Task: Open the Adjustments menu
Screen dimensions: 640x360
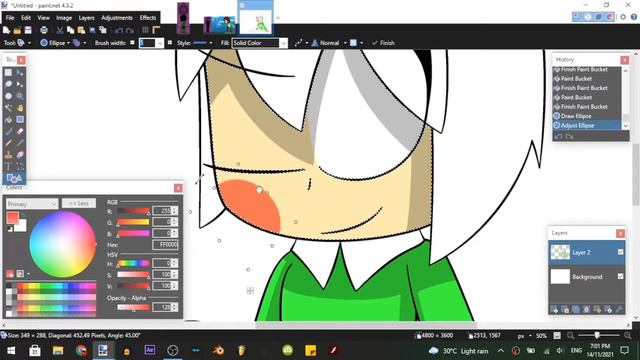Action: (x=117, y=18)
